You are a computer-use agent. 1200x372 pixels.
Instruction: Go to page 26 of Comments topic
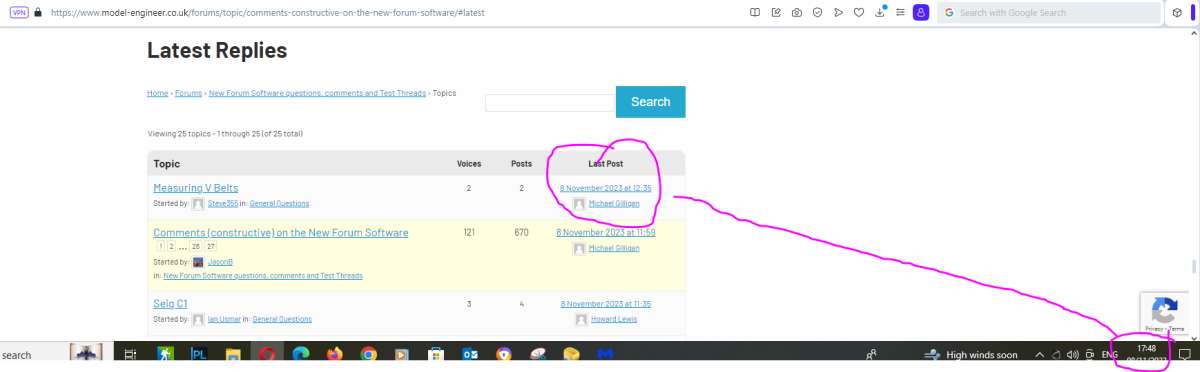197,246
